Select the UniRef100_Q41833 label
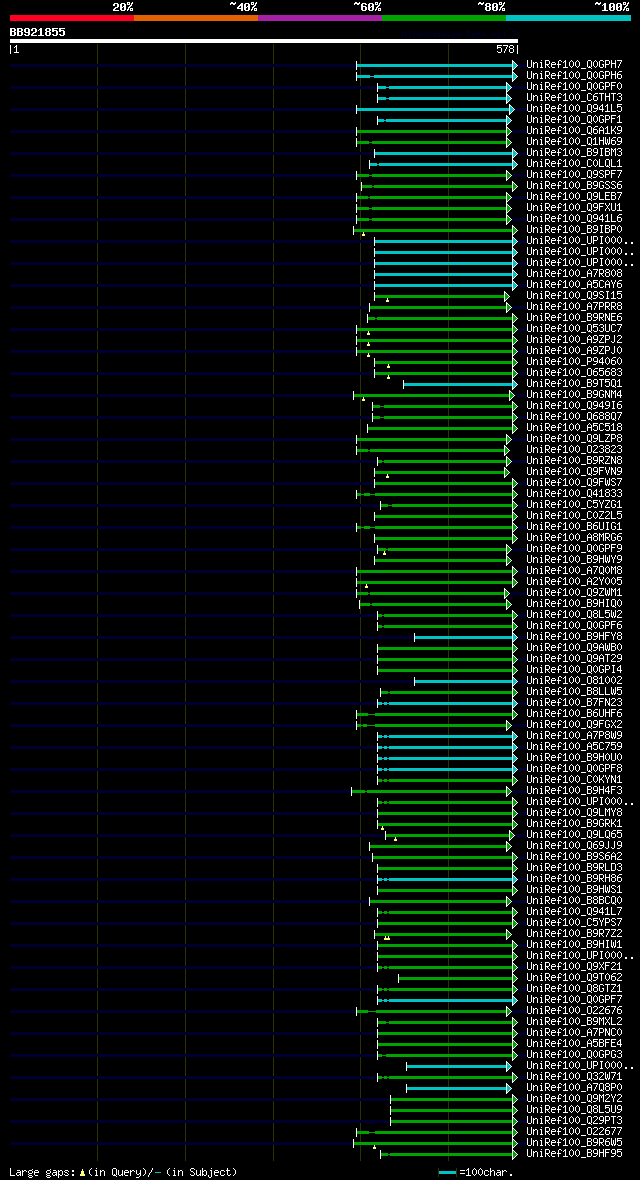The height and width of the screenshot is (1180, 640). (x=574, y=494)
